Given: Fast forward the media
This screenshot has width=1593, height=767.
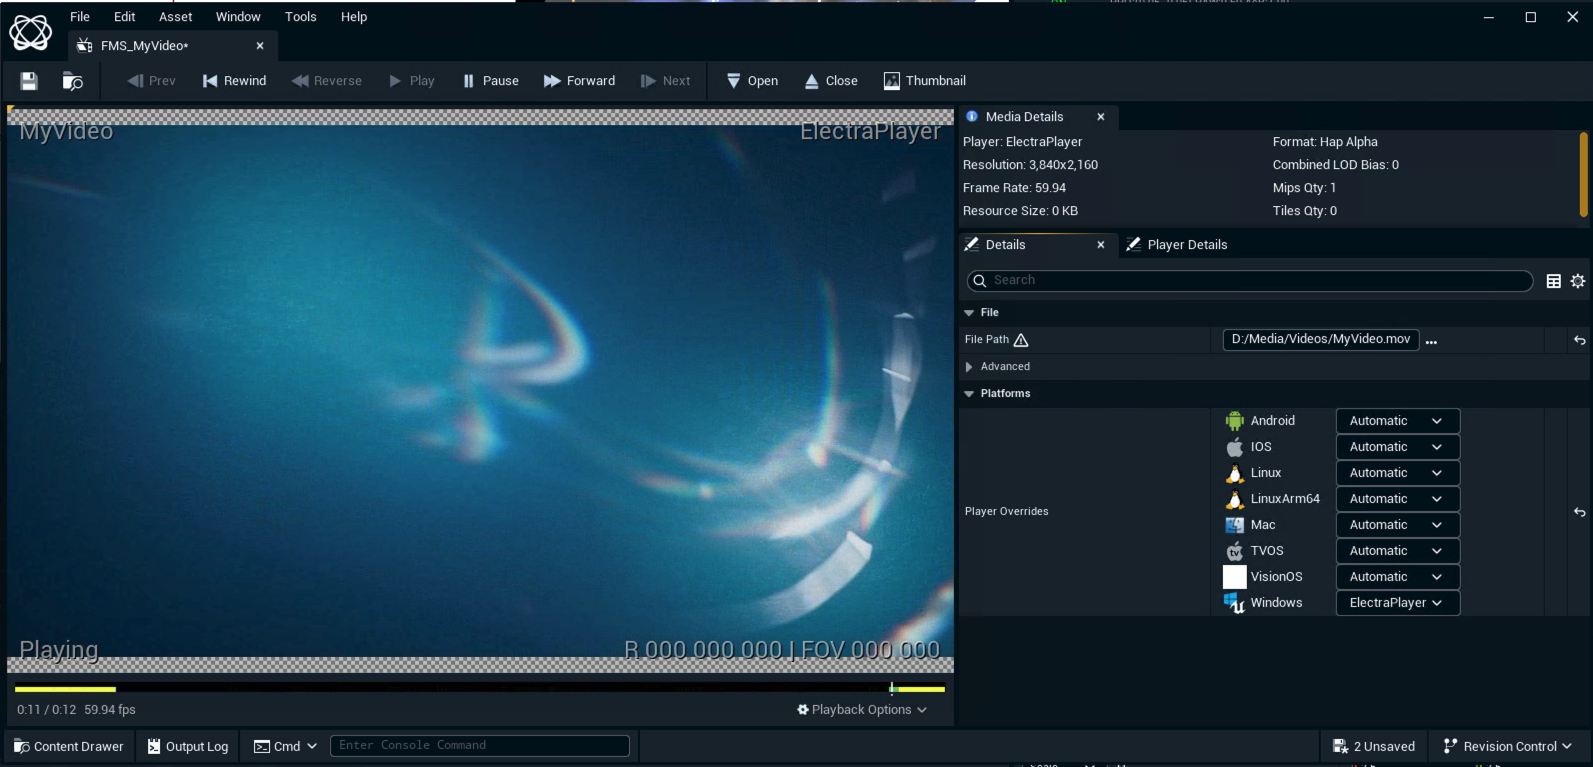Looking at the screenshot, I should click(580, 81).
